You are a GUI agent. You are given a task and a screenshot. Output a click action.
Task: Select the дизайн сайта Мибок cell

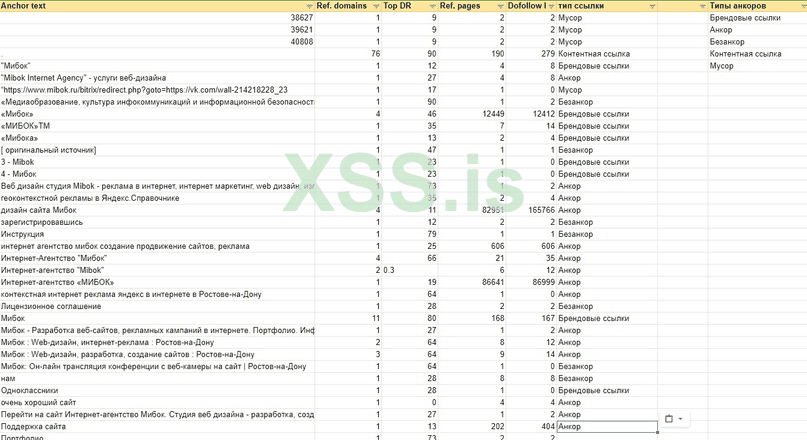point(157,210)
